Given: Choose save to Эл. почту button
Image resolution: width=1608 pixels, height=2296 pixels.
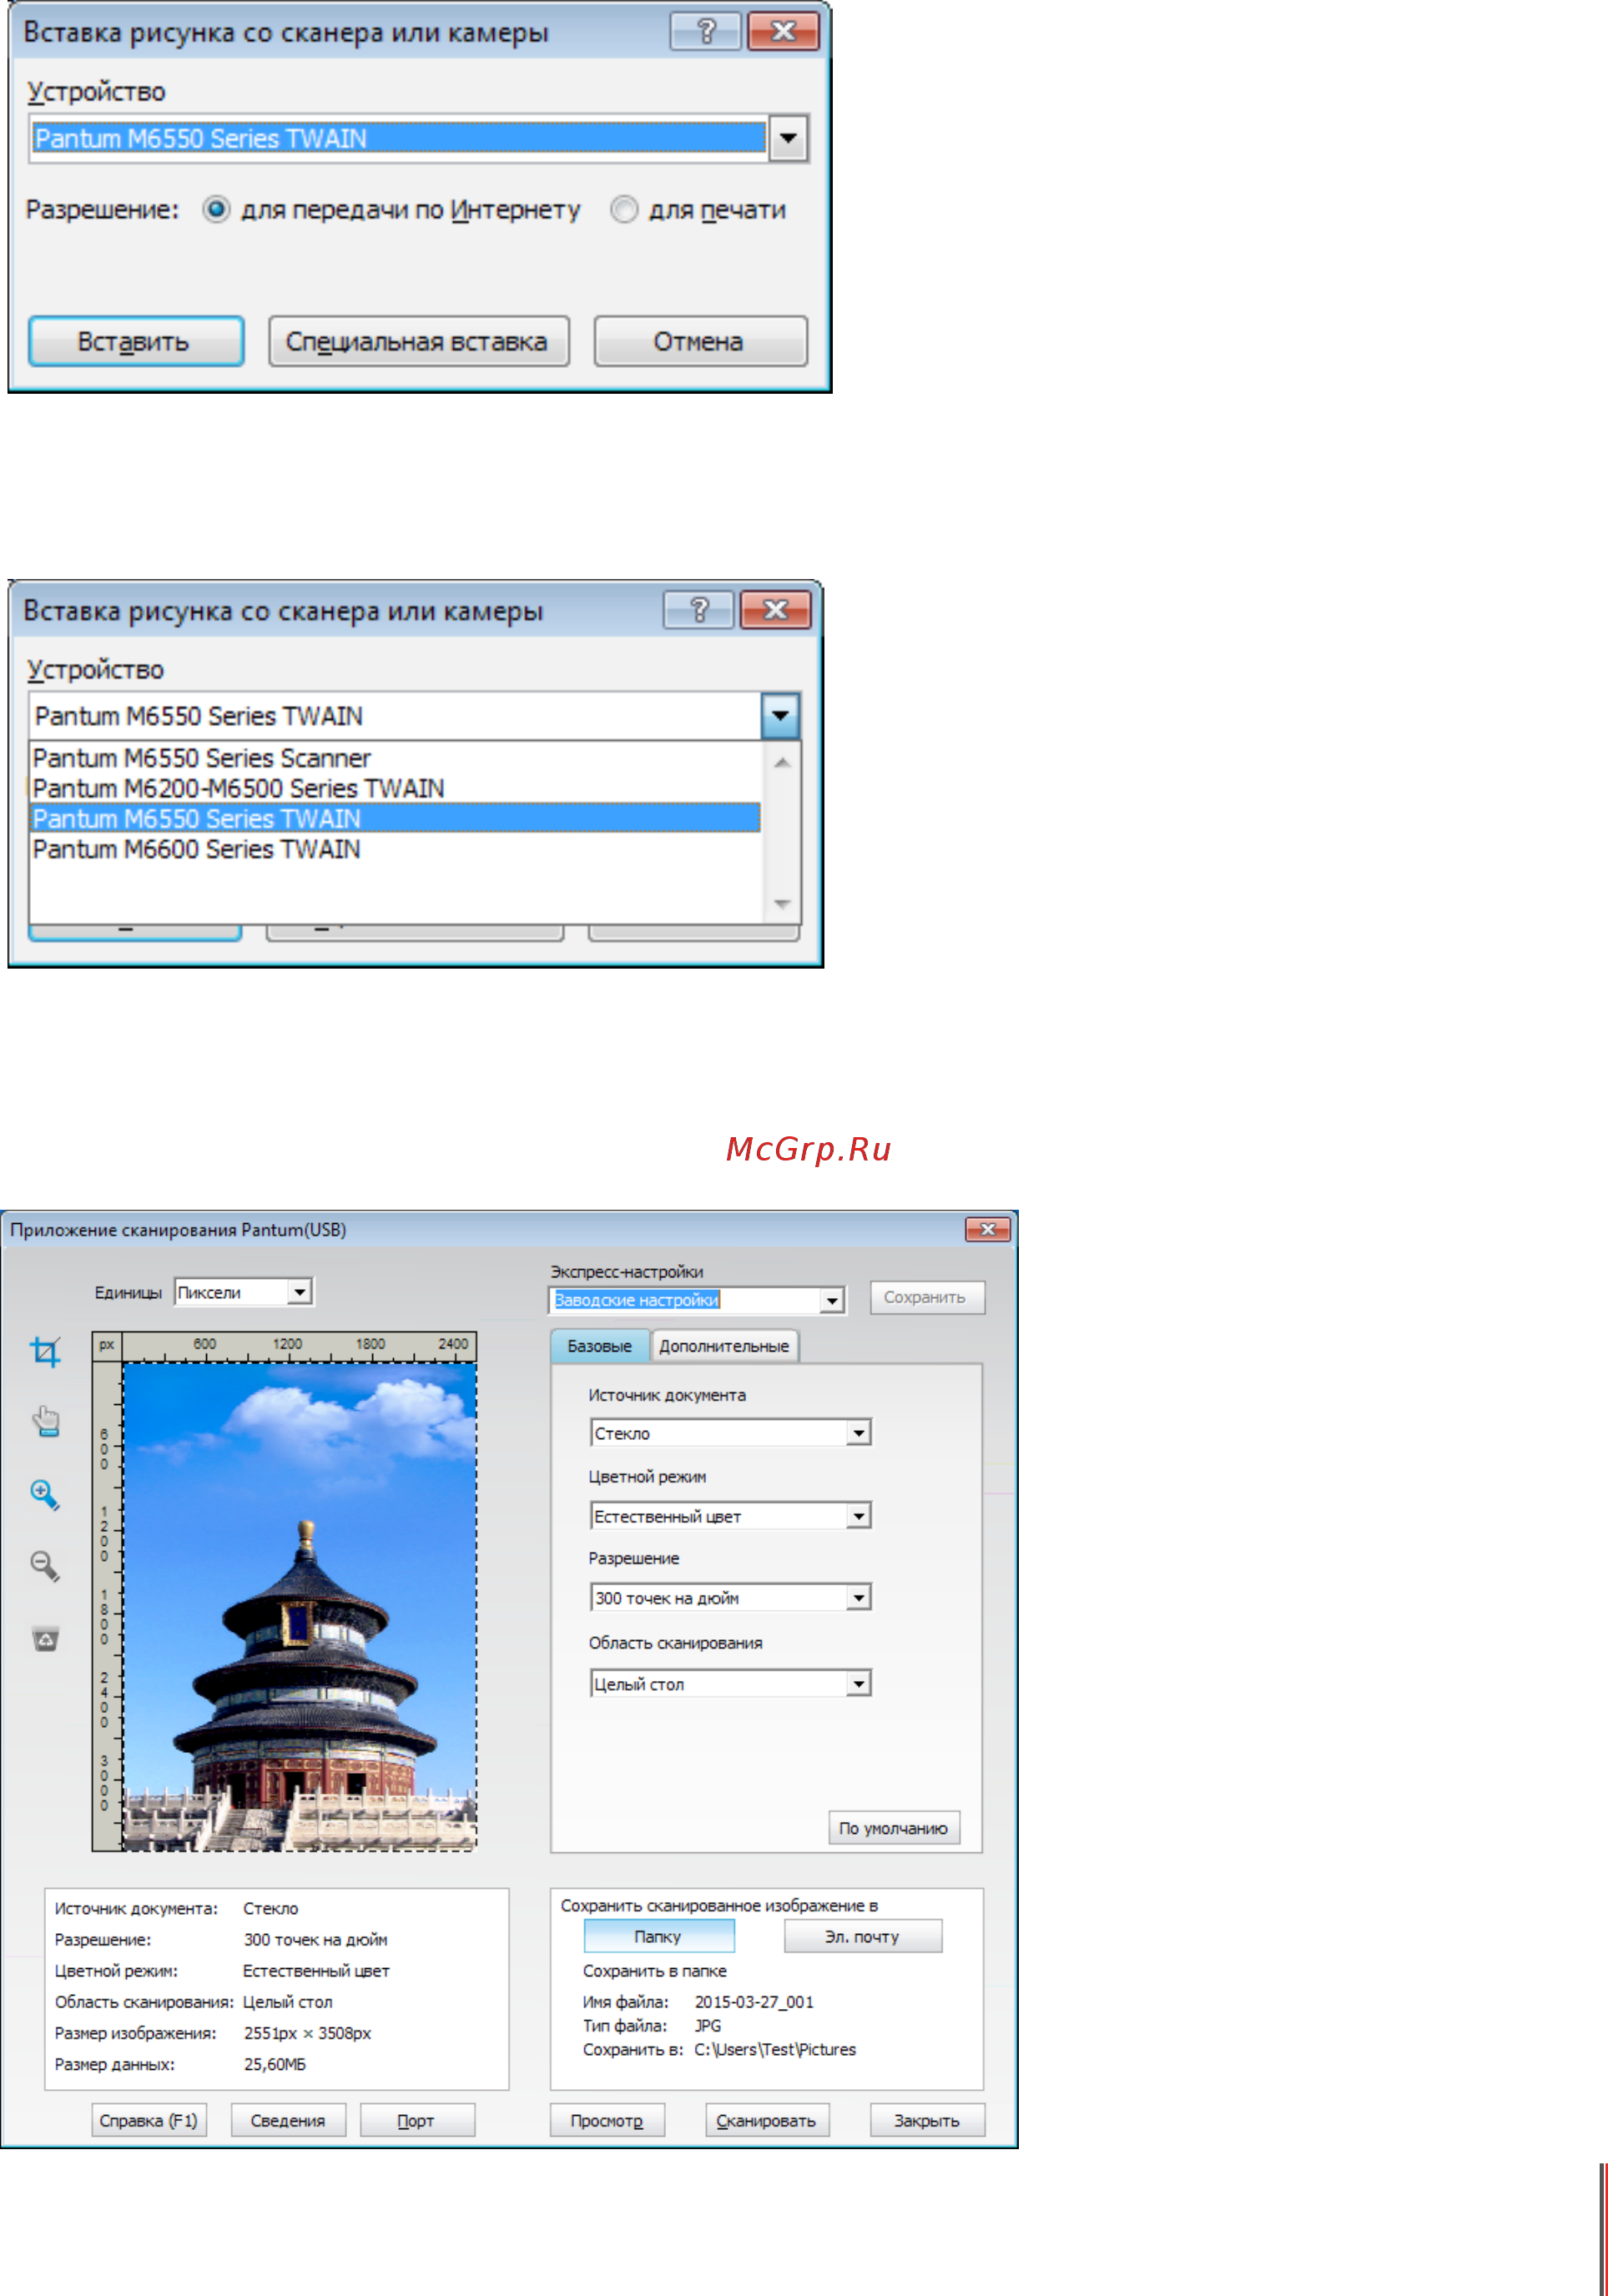Looking at the screenshot, I should point(862,1936).
